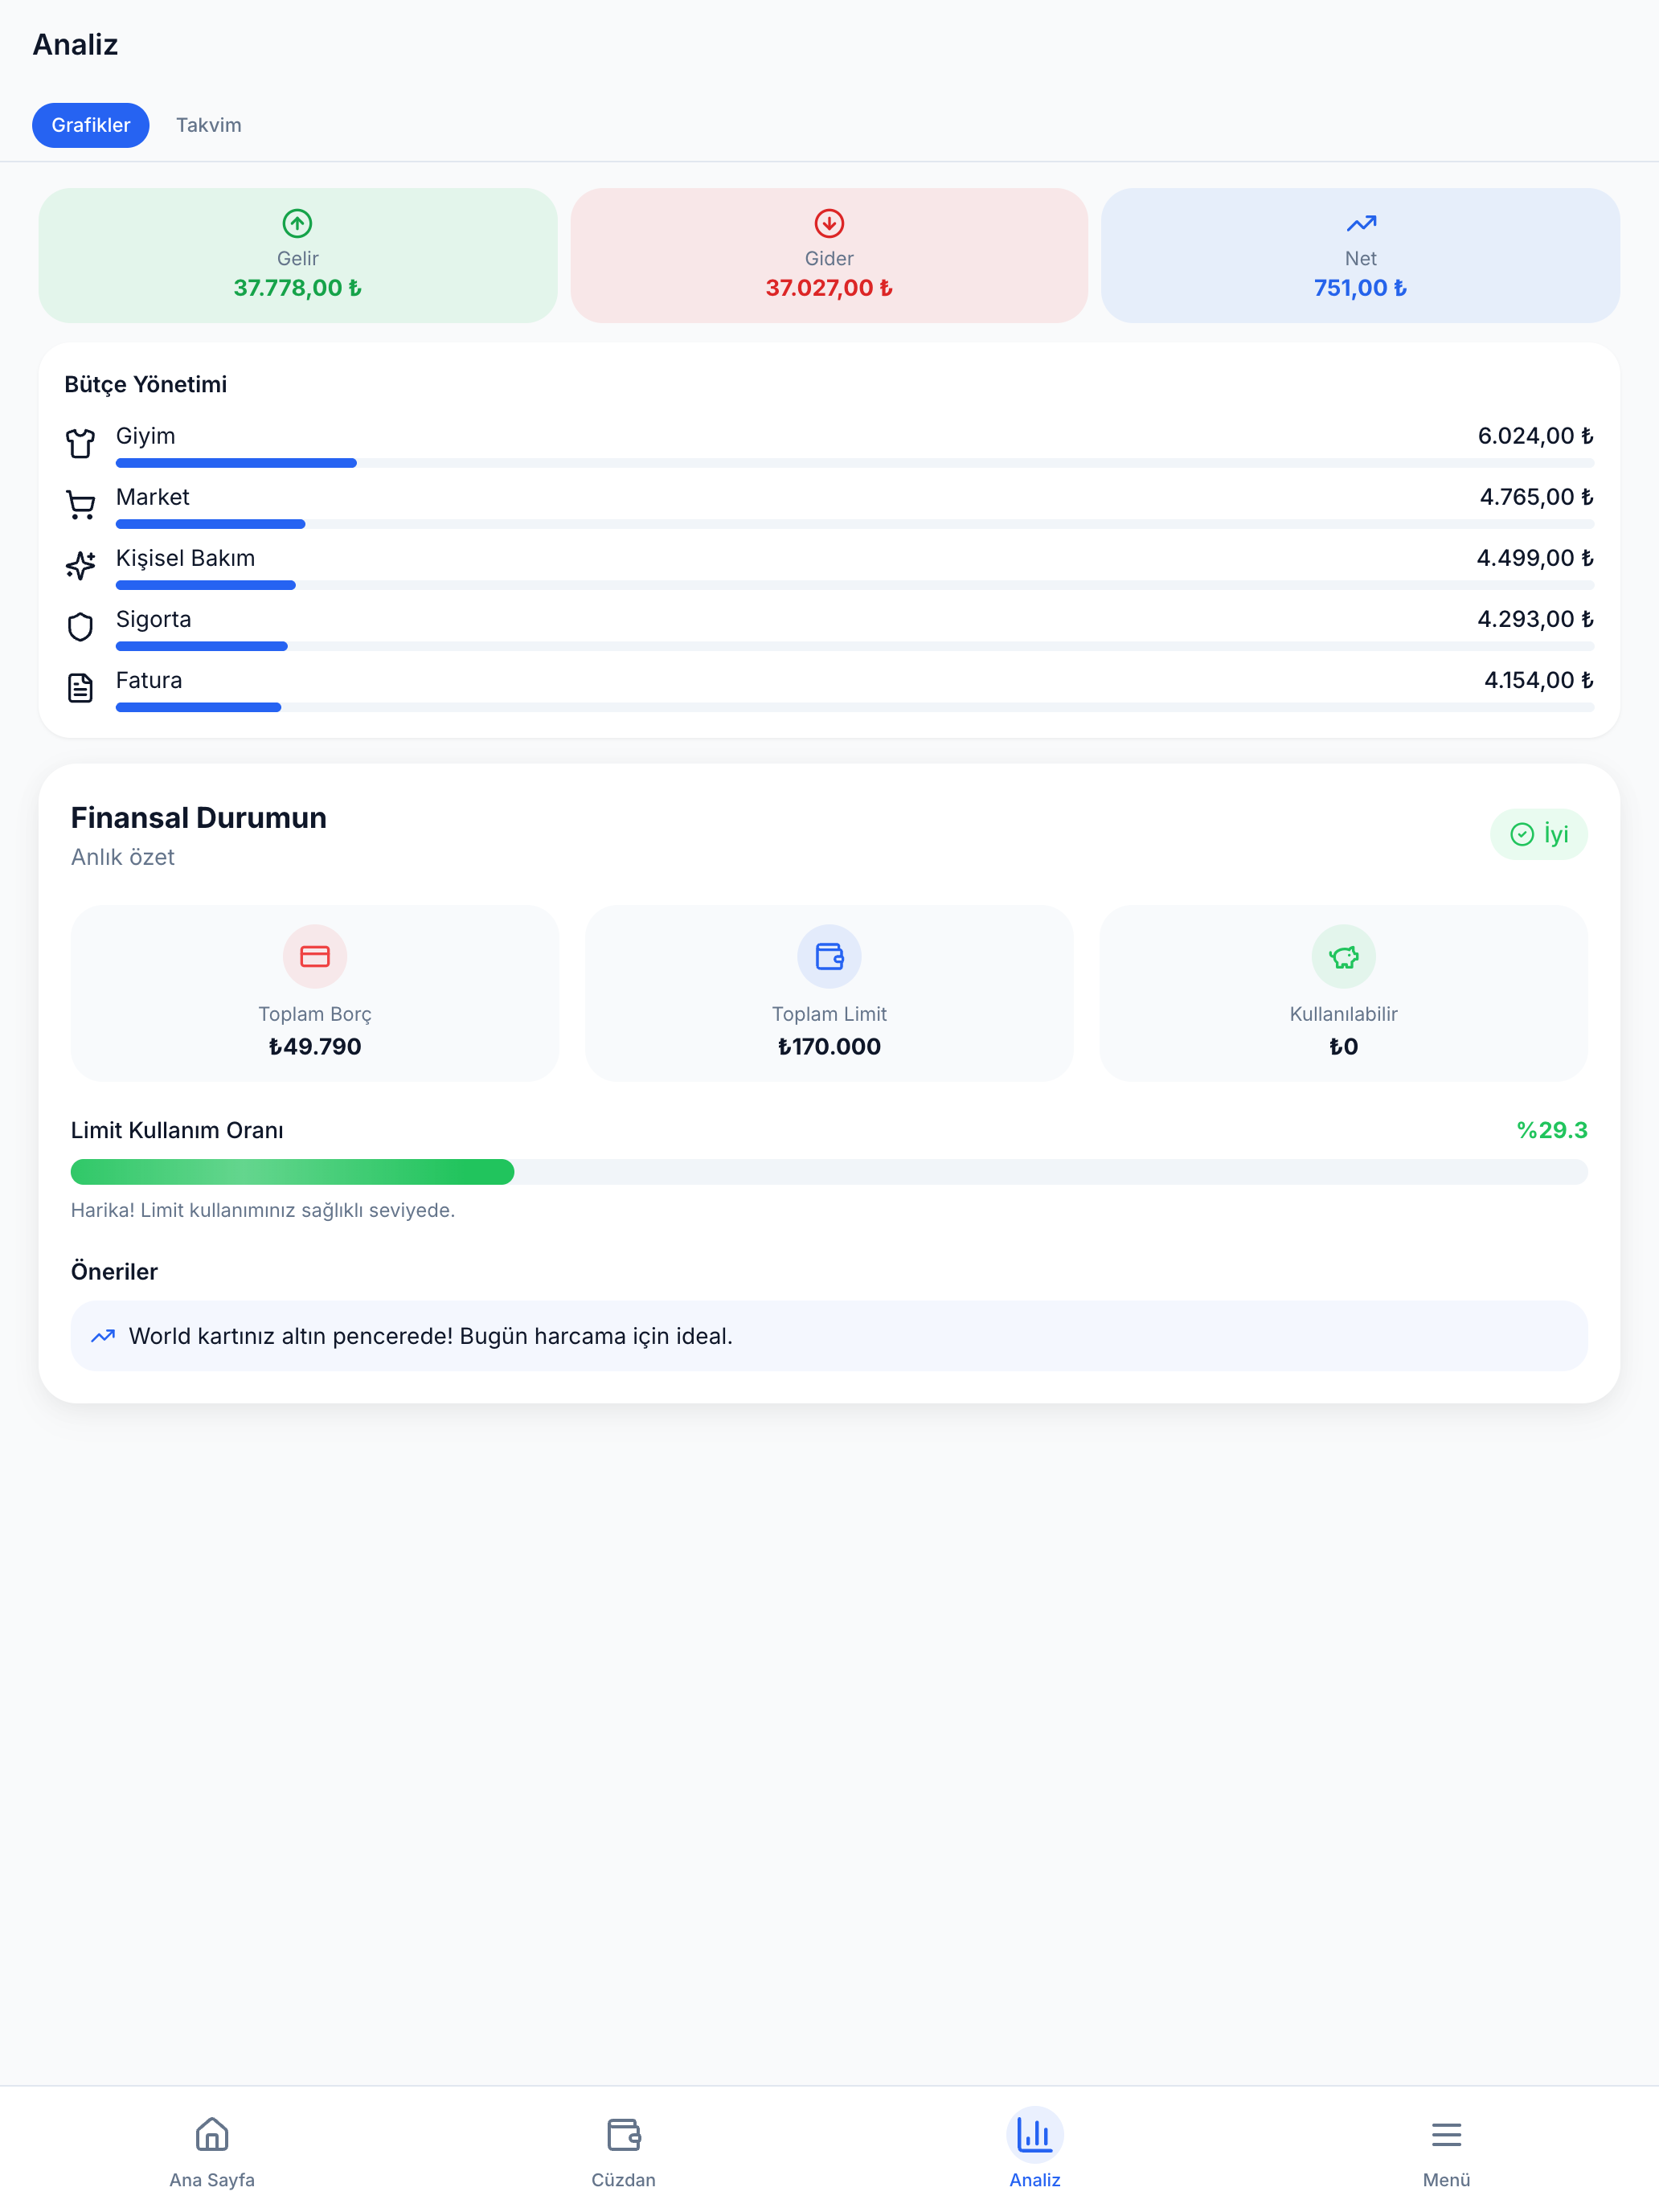The height and width of the screenshot is (2212, 1659).
Task: Open the Net summary card
Action: [x=1360, y=255]
